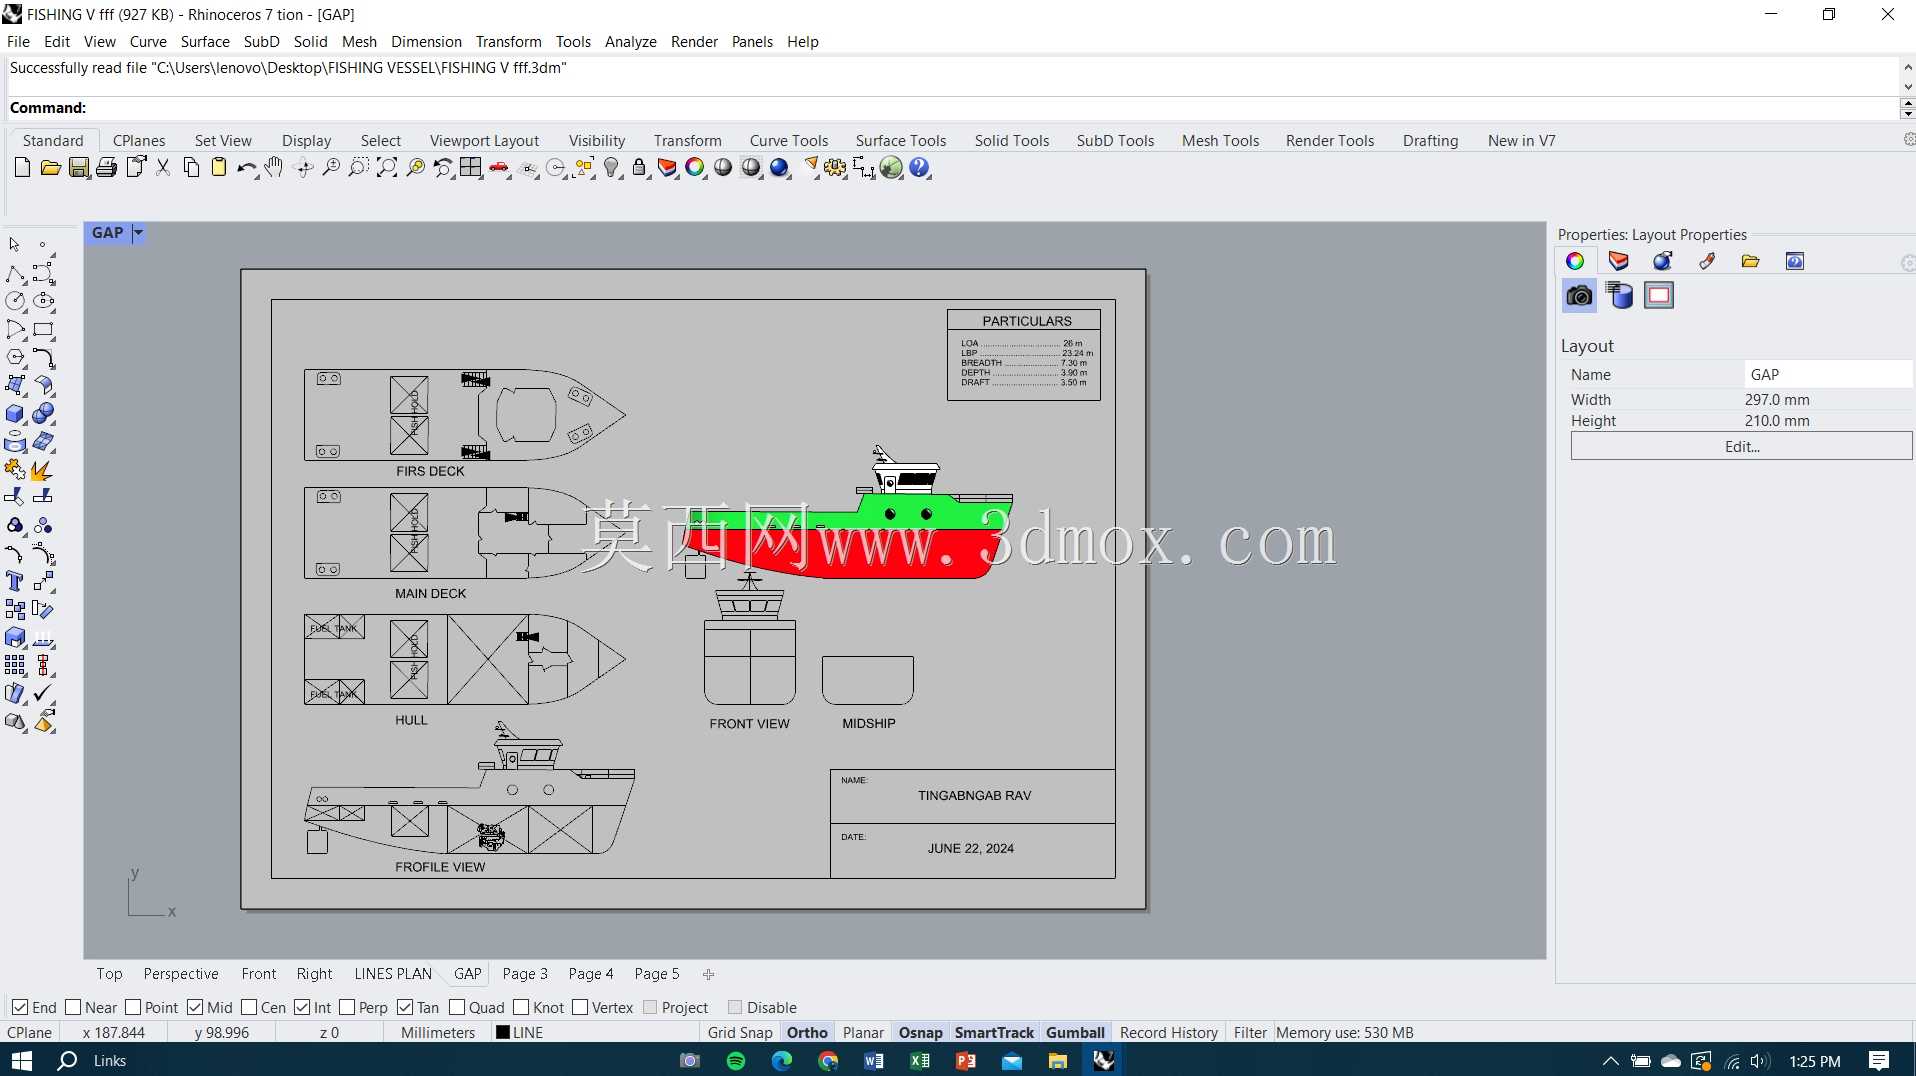Open the Surface menu
Screen dimensions: 1916x1076
[205, 42]
